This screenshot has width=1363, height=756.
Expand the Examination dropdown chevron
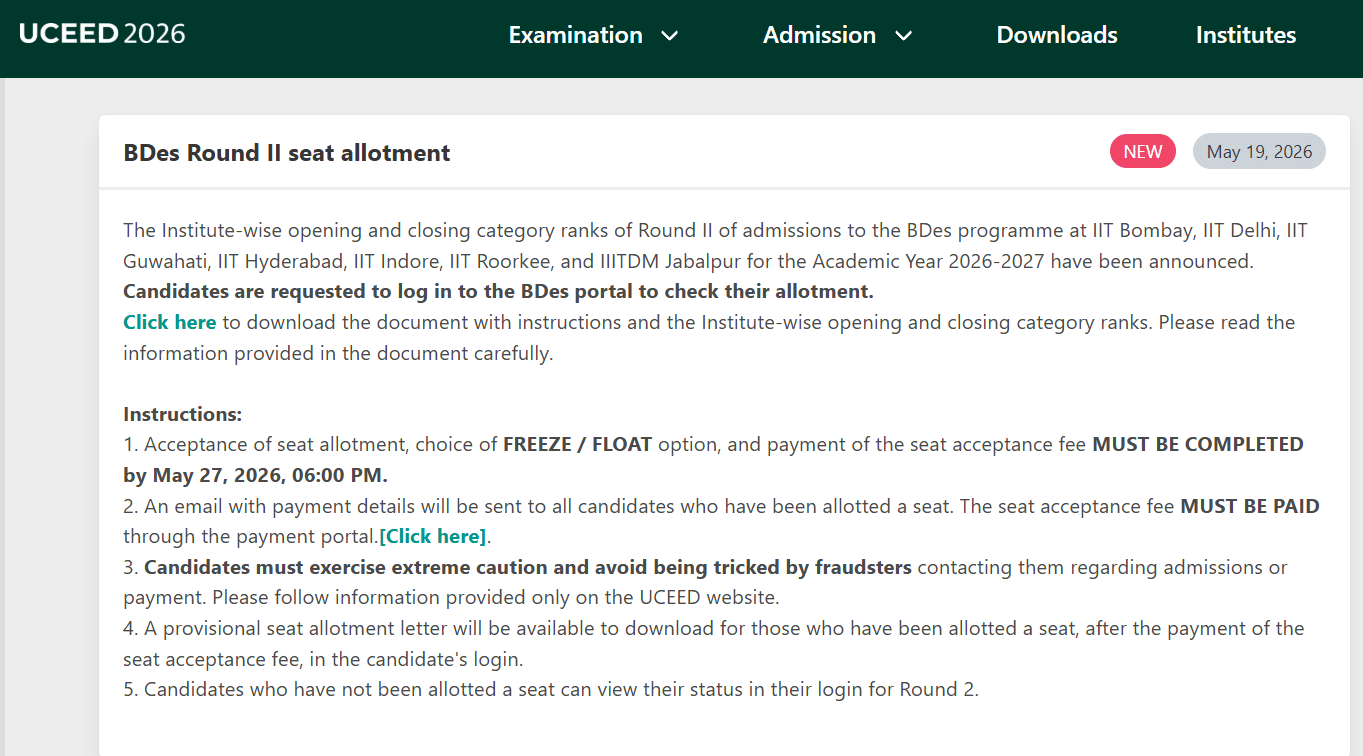pyautogui.click(x=670, y=36)
